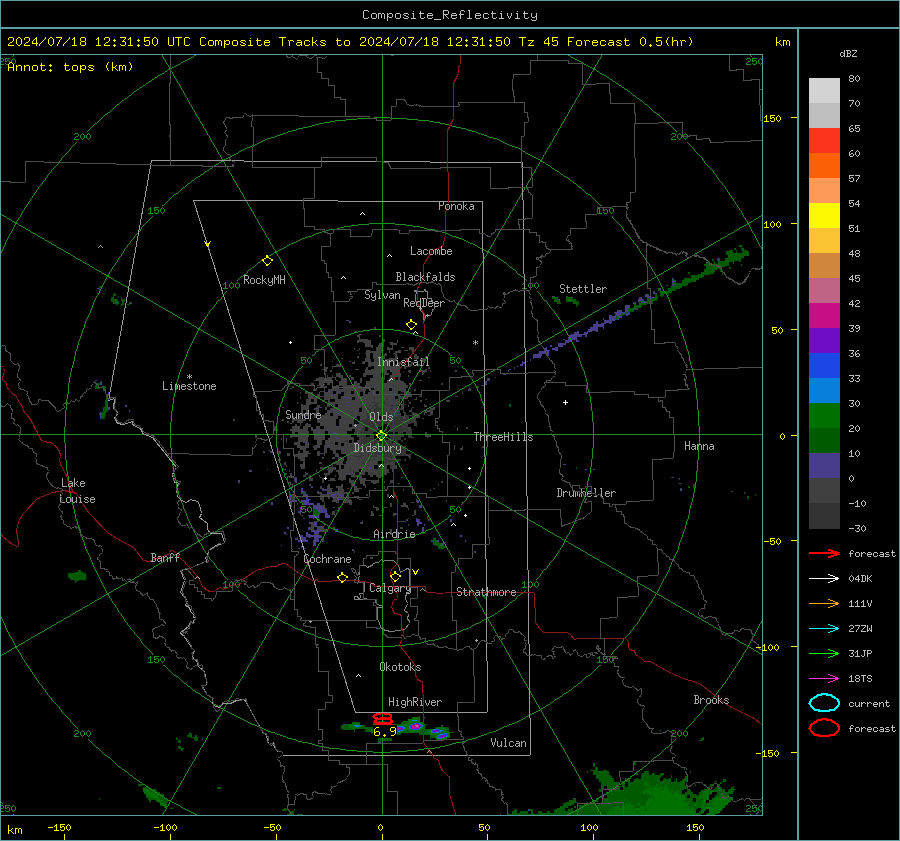
Task: Click the timestamp header line with Forecast 0.5(hr)
Action: 350,42
